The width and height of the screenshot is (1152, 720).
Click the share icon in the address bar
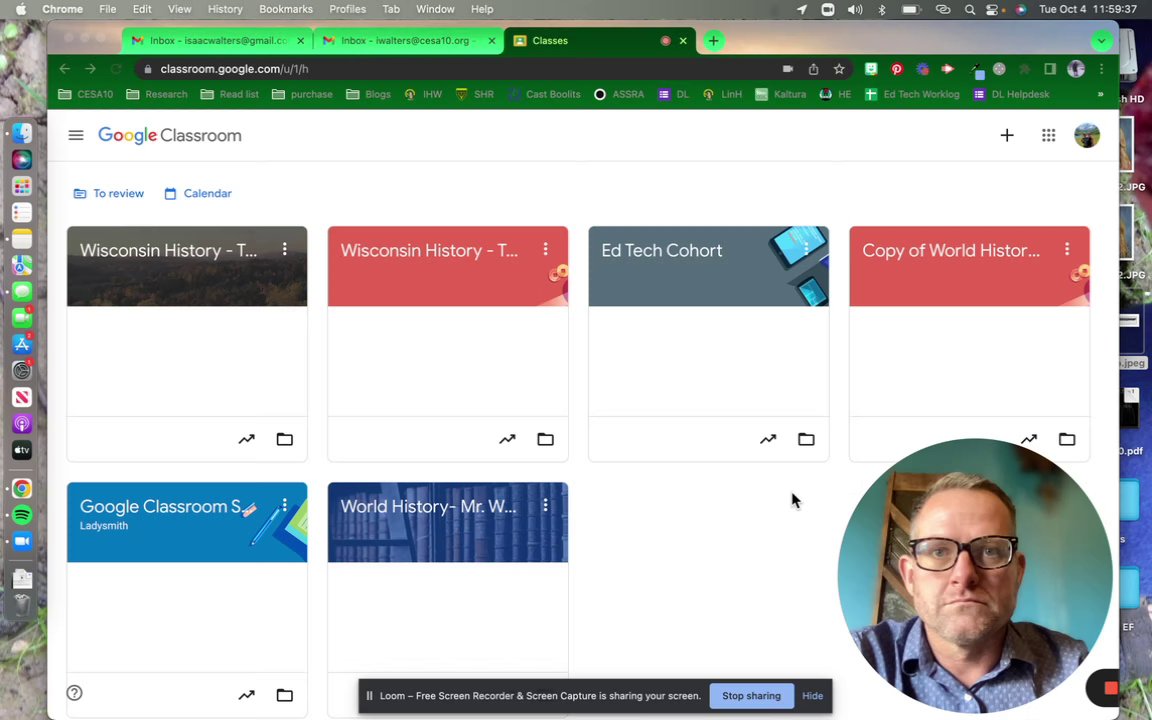(813, 69)
